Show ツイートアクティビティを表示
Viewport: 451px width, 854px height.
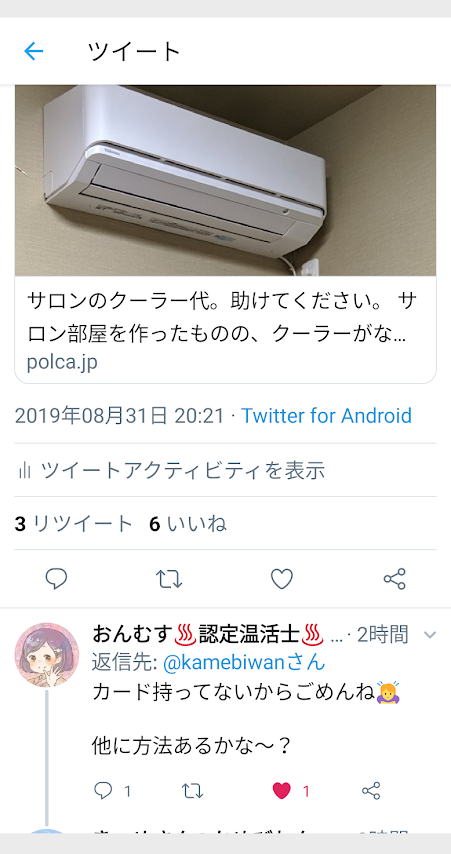(182, 470)
